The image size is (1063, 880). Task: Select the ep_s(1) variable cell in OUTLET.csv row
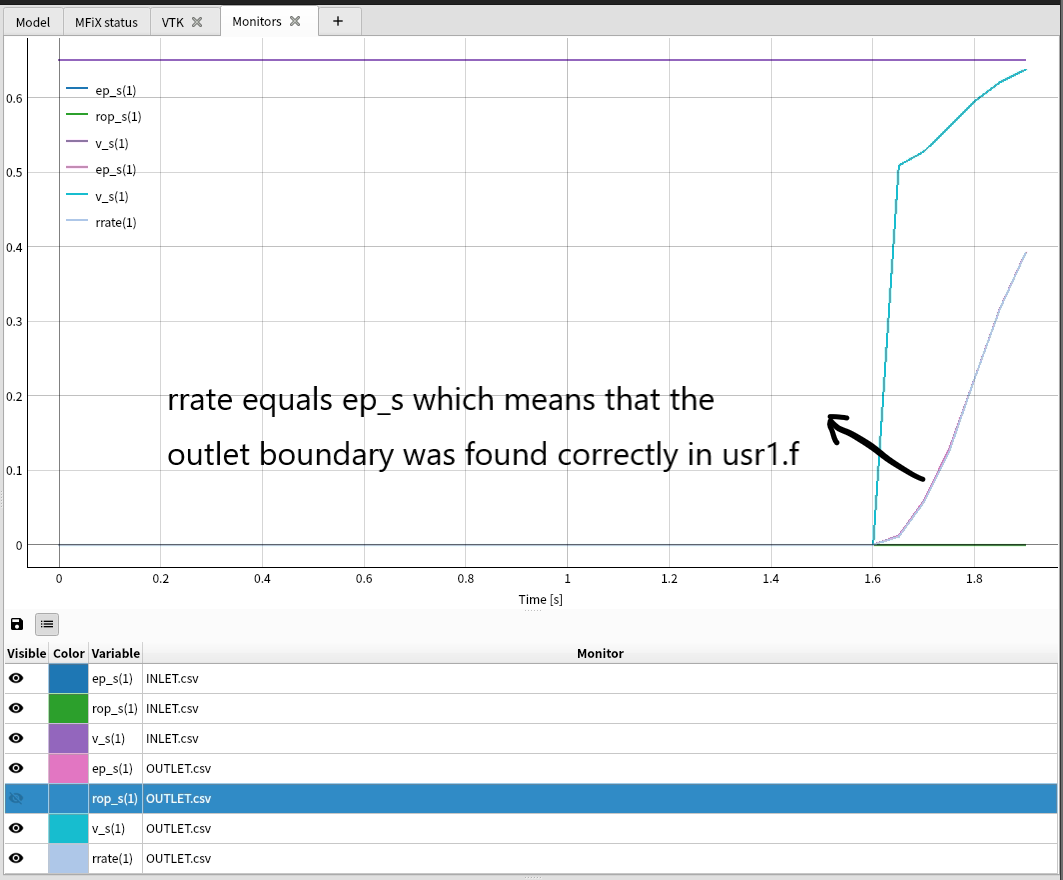point(113,768)
